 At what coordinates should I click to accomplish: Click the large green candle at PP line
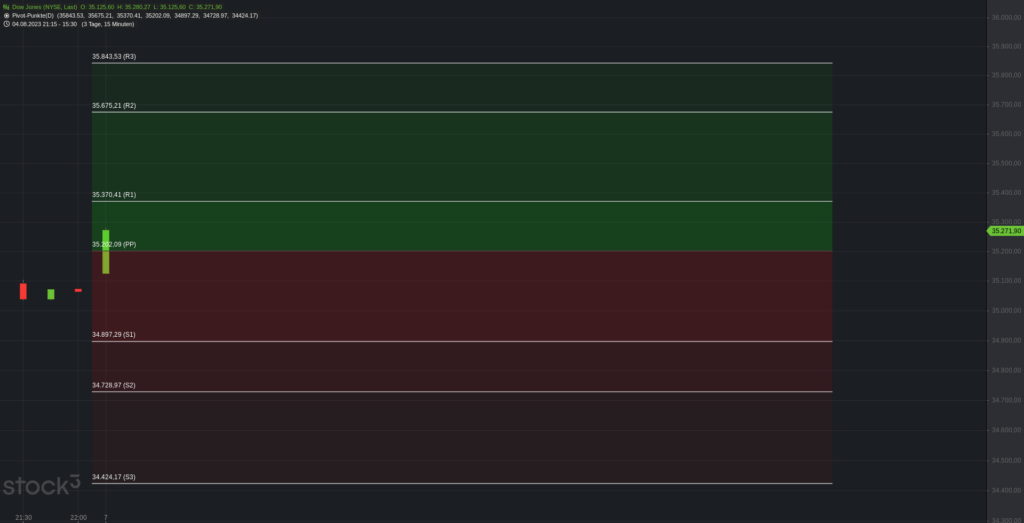pyautogui.click(x=106, y=251)
